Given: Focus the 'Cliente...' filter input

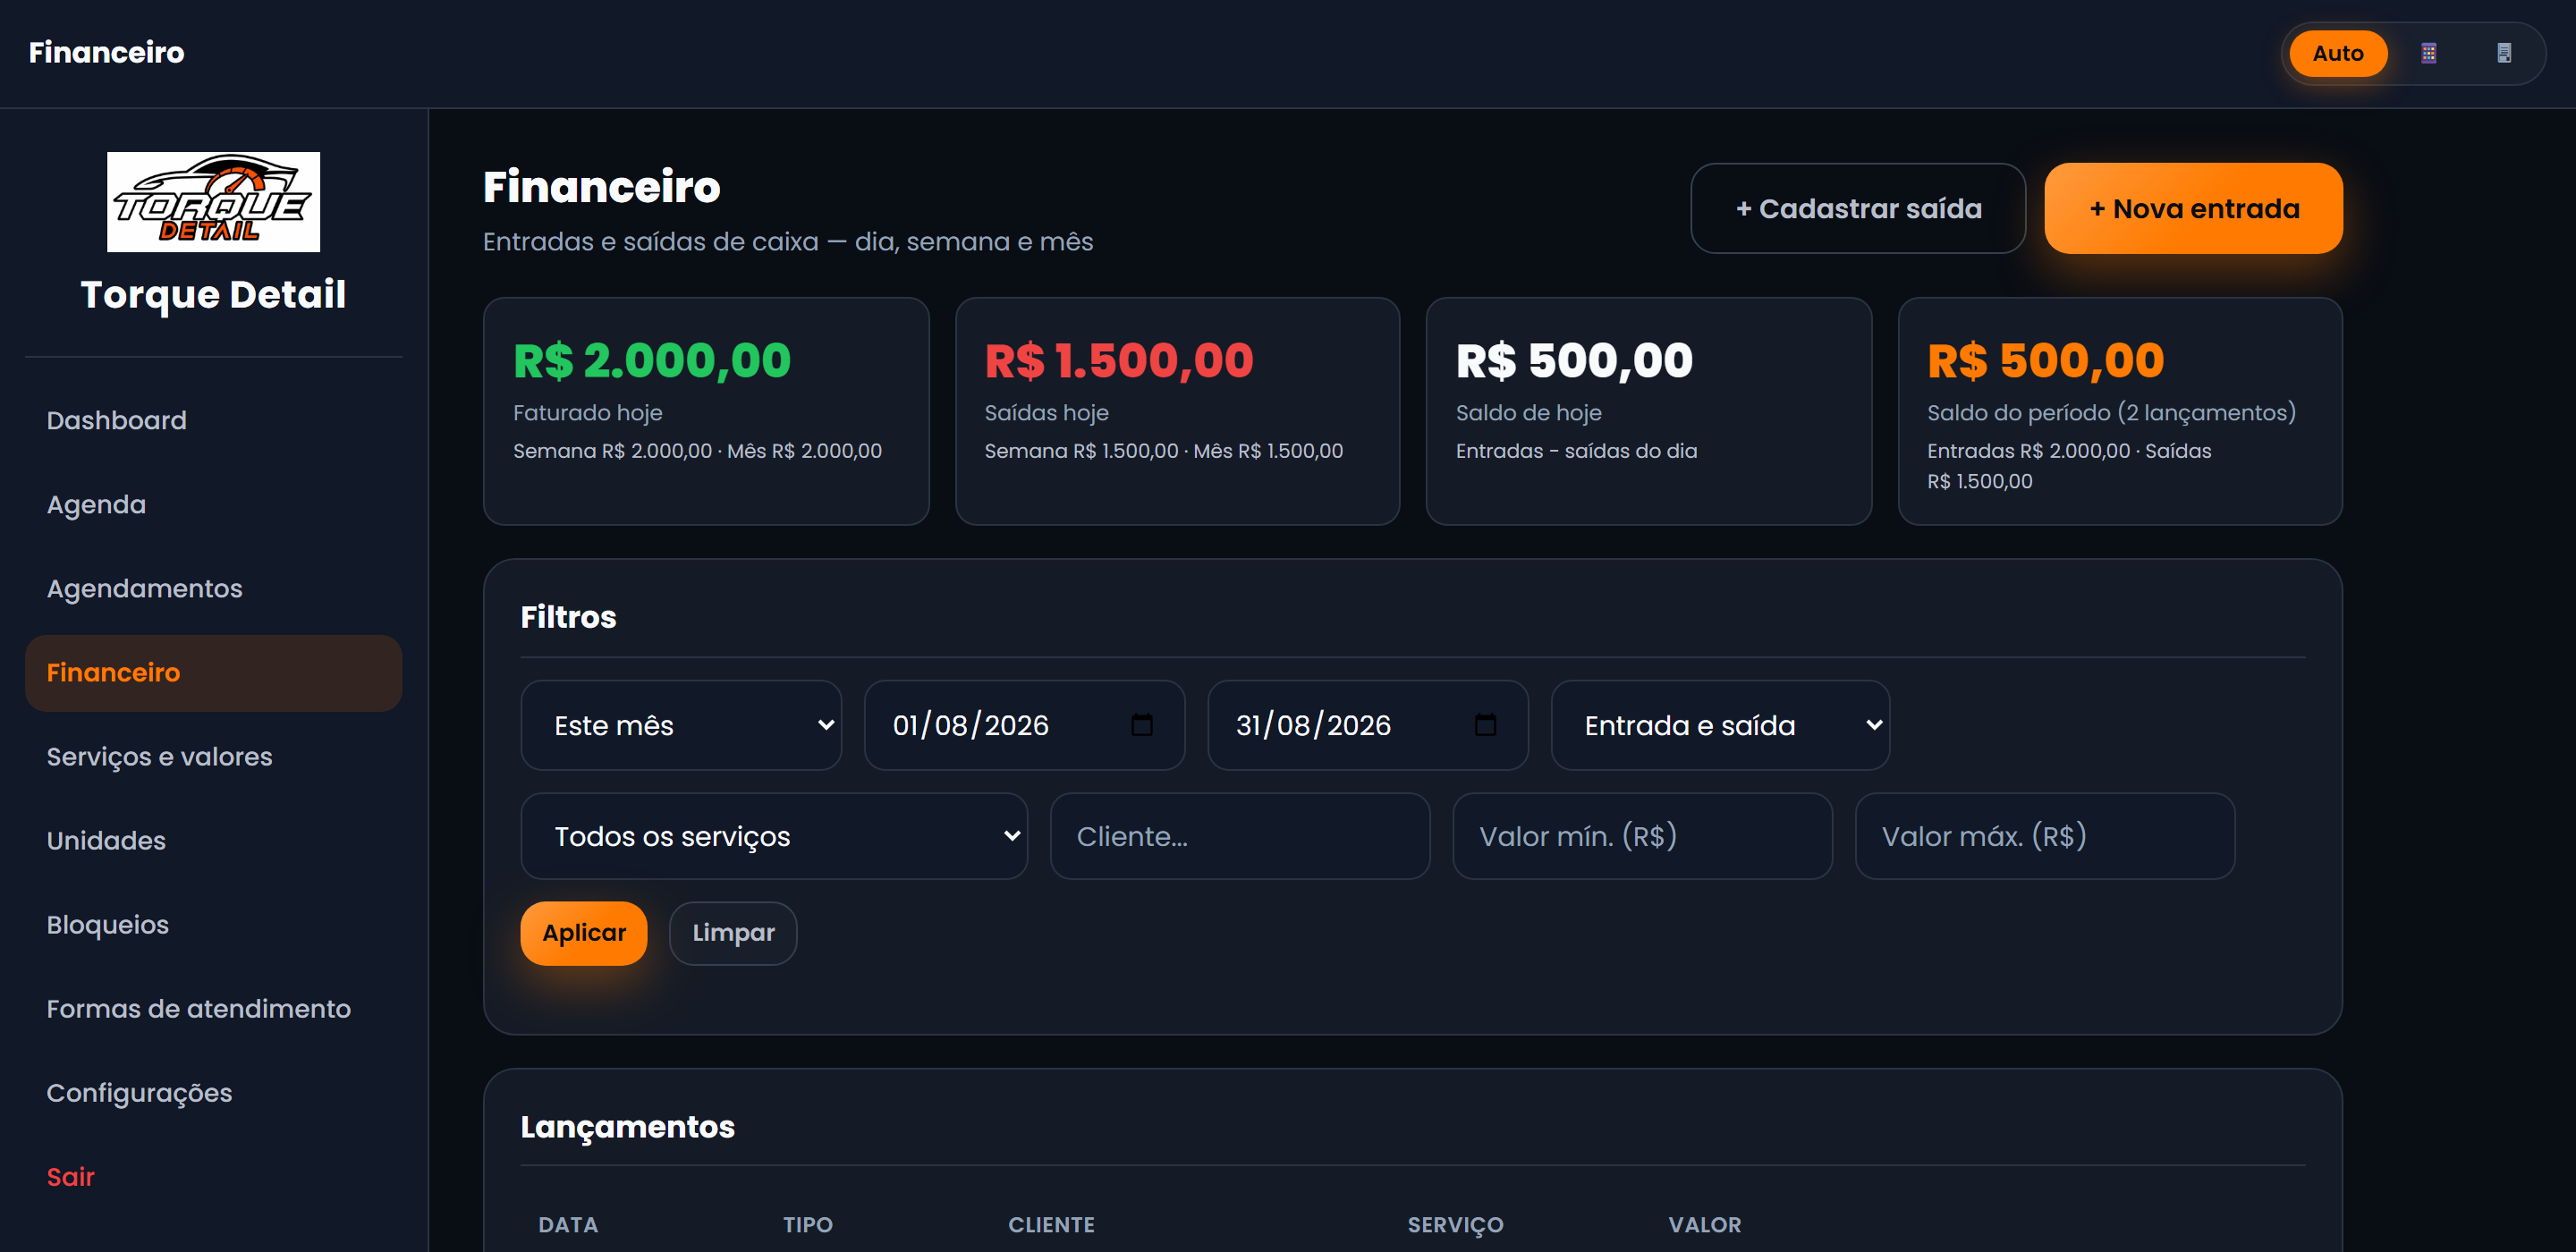Looking at the screenshot, I should click(1240, 836).
